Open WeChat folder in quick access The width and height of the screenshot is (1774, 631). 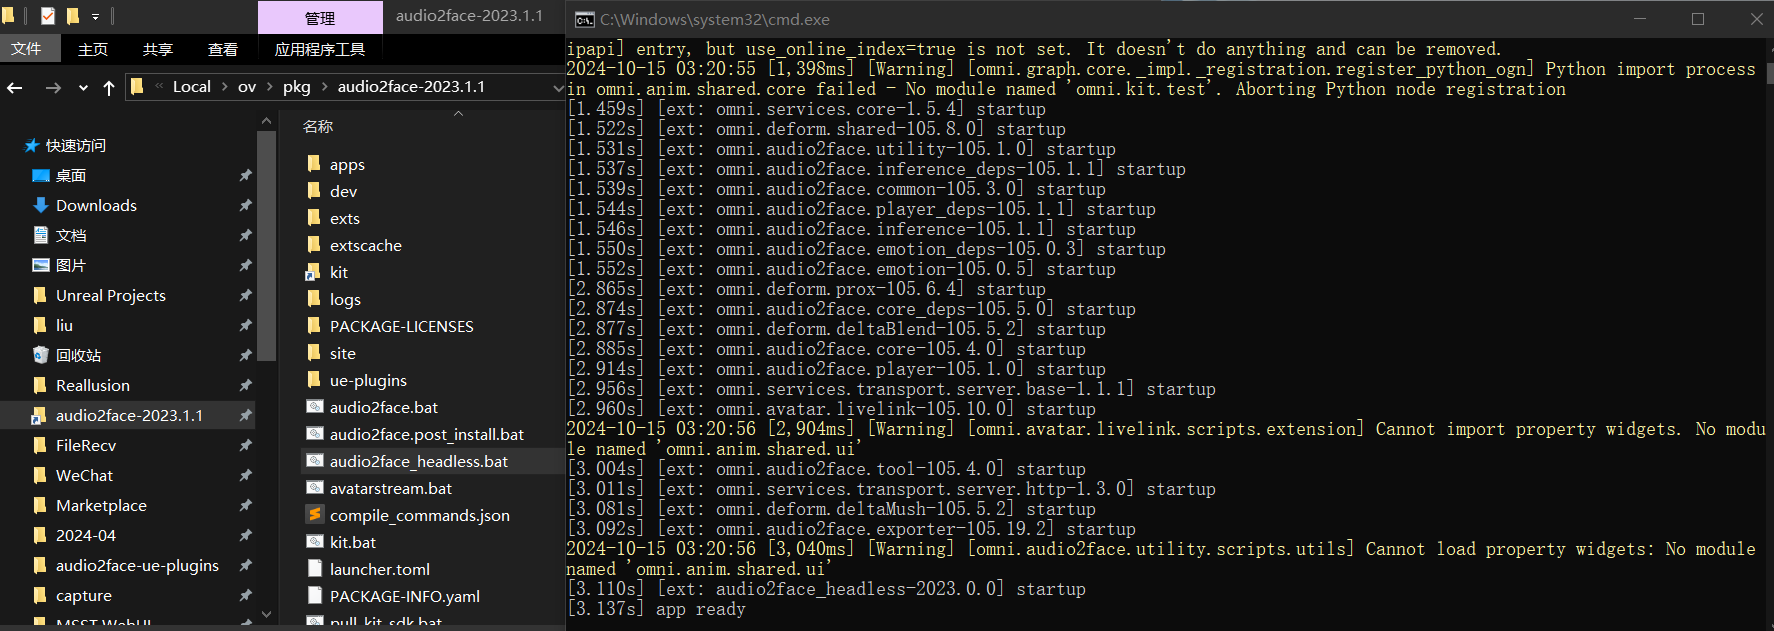(84, 475)
